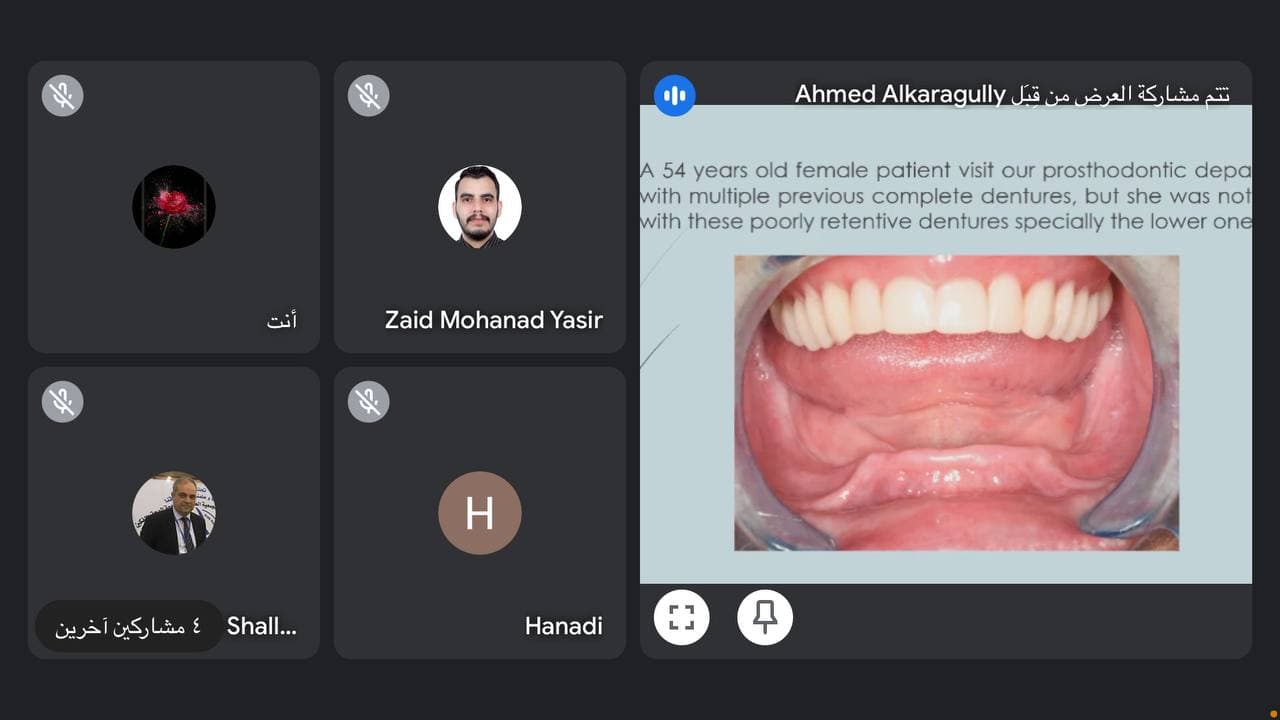Click the أنت name label

coord(282,321)
